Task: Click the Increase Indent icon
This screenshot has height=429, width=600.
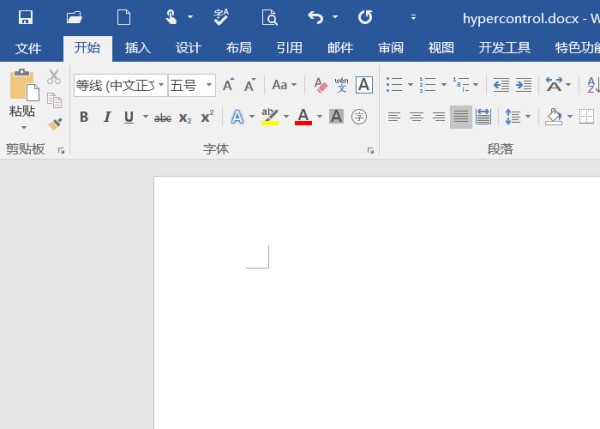Action: (x=523, y=86)
